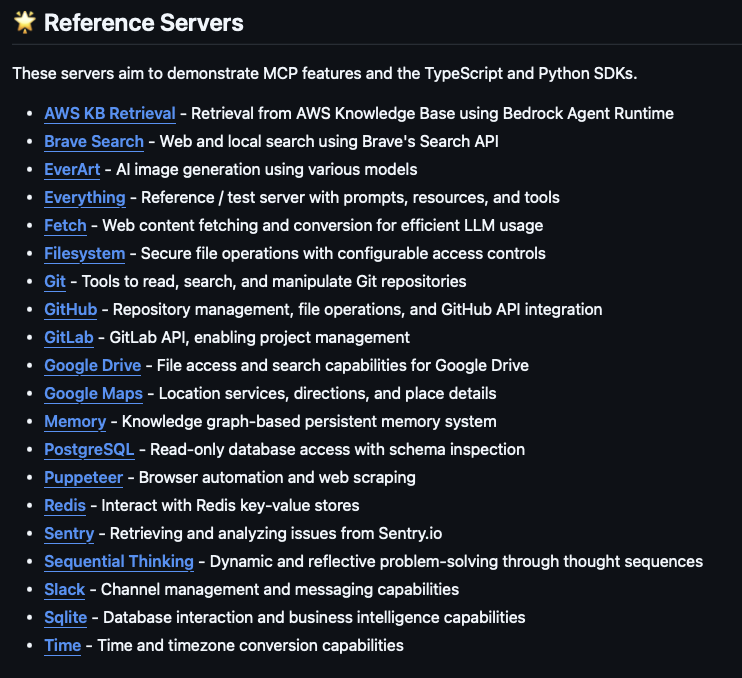742x678 pixels.
Task: Open the Sentry server link
Action: (69, 533)
